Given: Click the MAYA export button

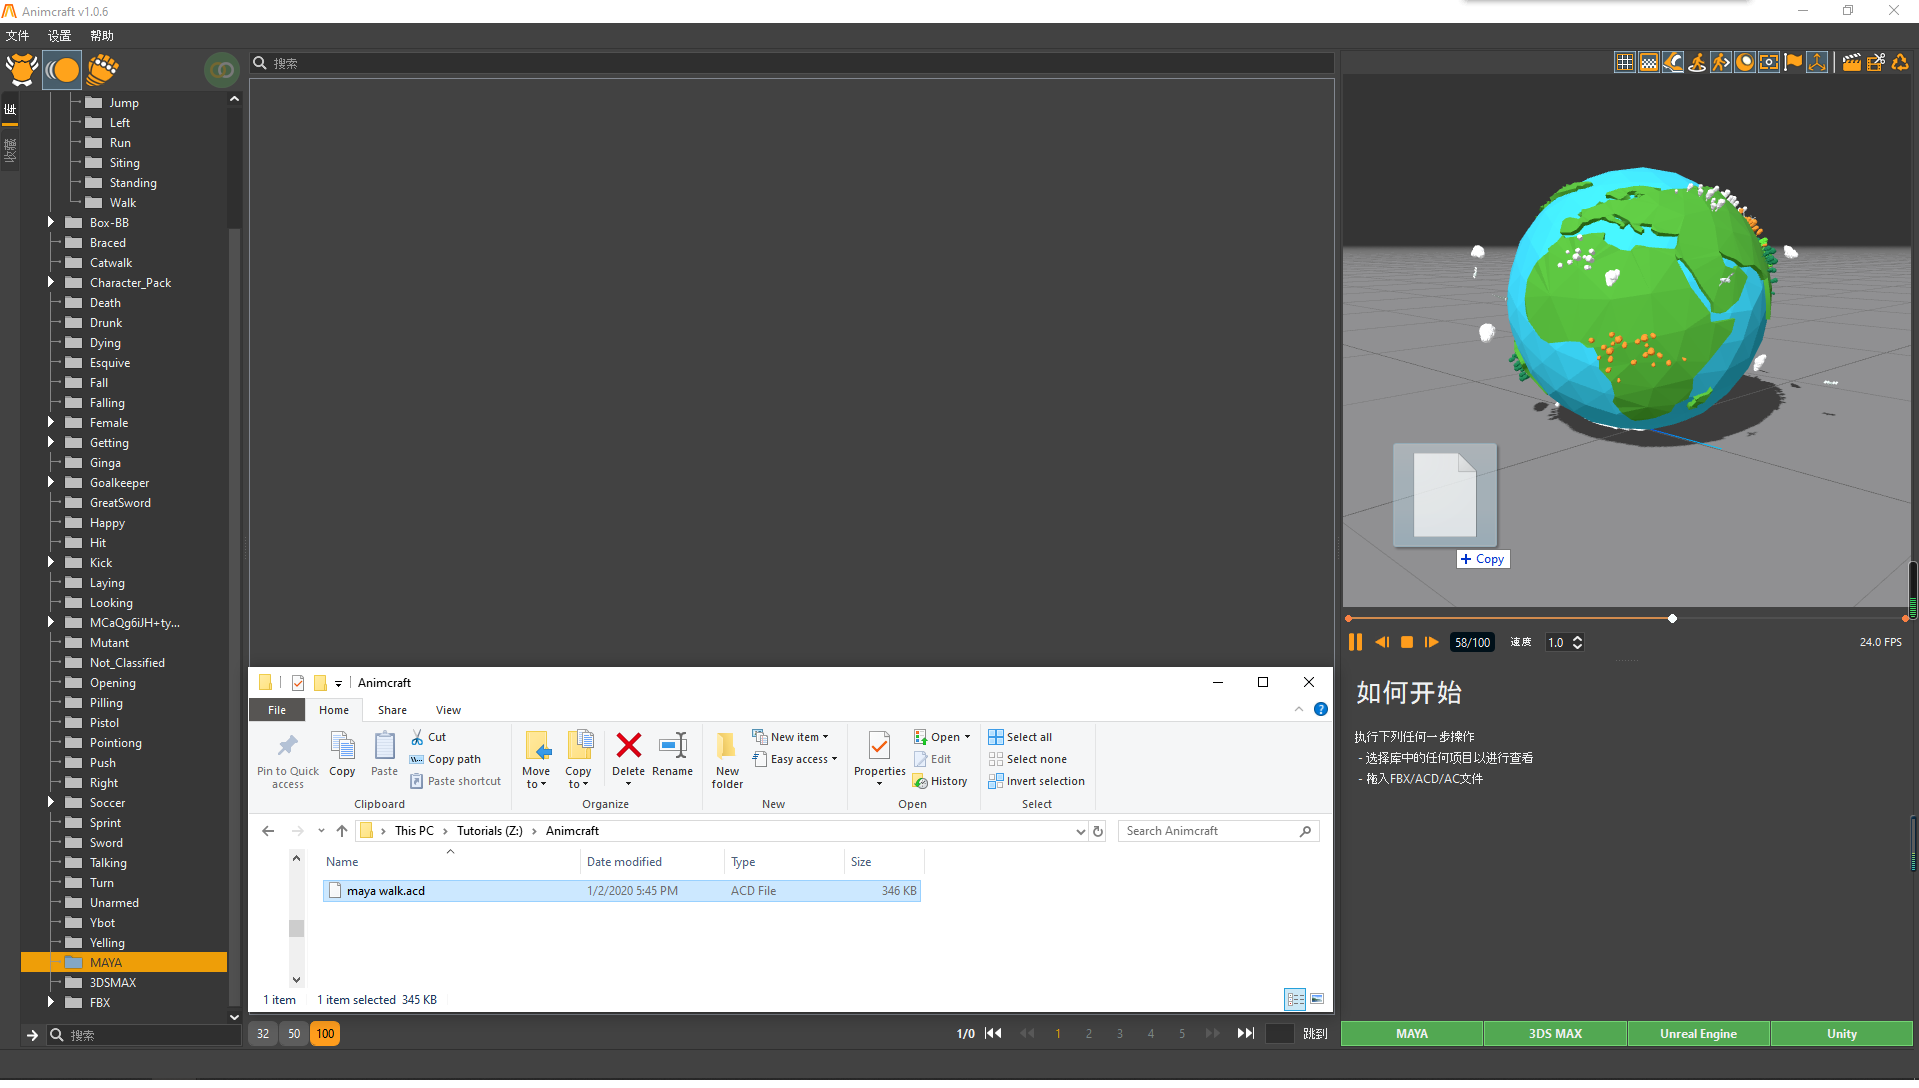Looking at the screenshot, I should (1412, 1034).
